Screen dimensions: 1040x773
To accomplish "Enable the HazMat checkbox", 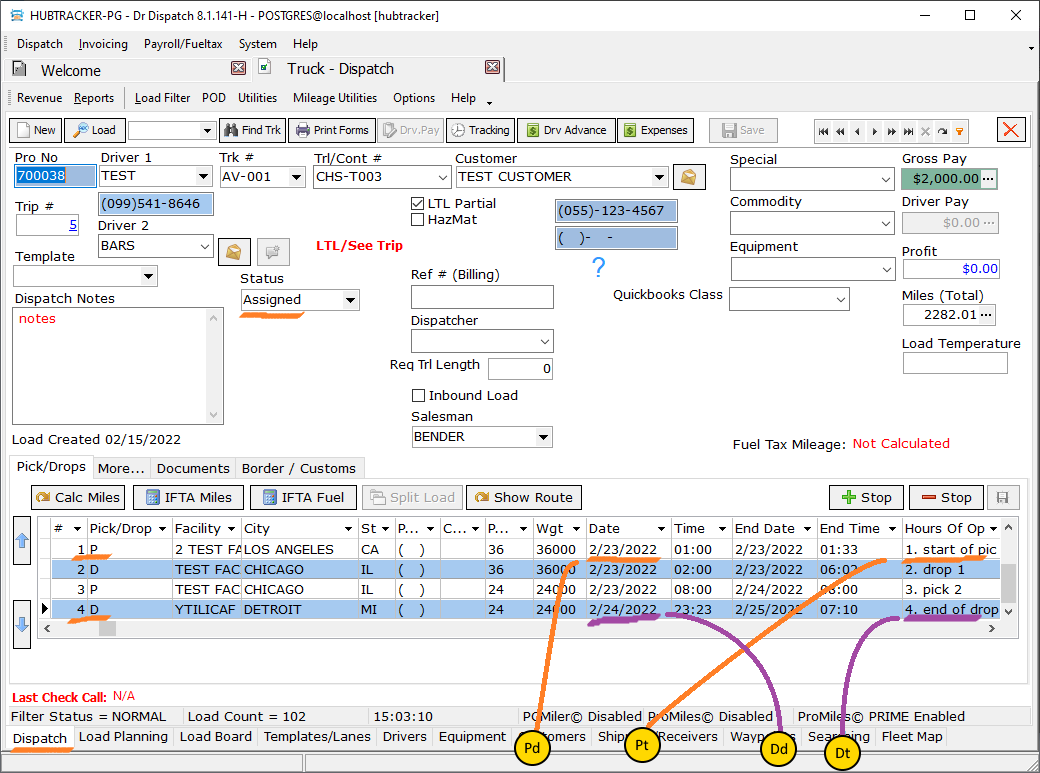I will click(x=418, y=219).
